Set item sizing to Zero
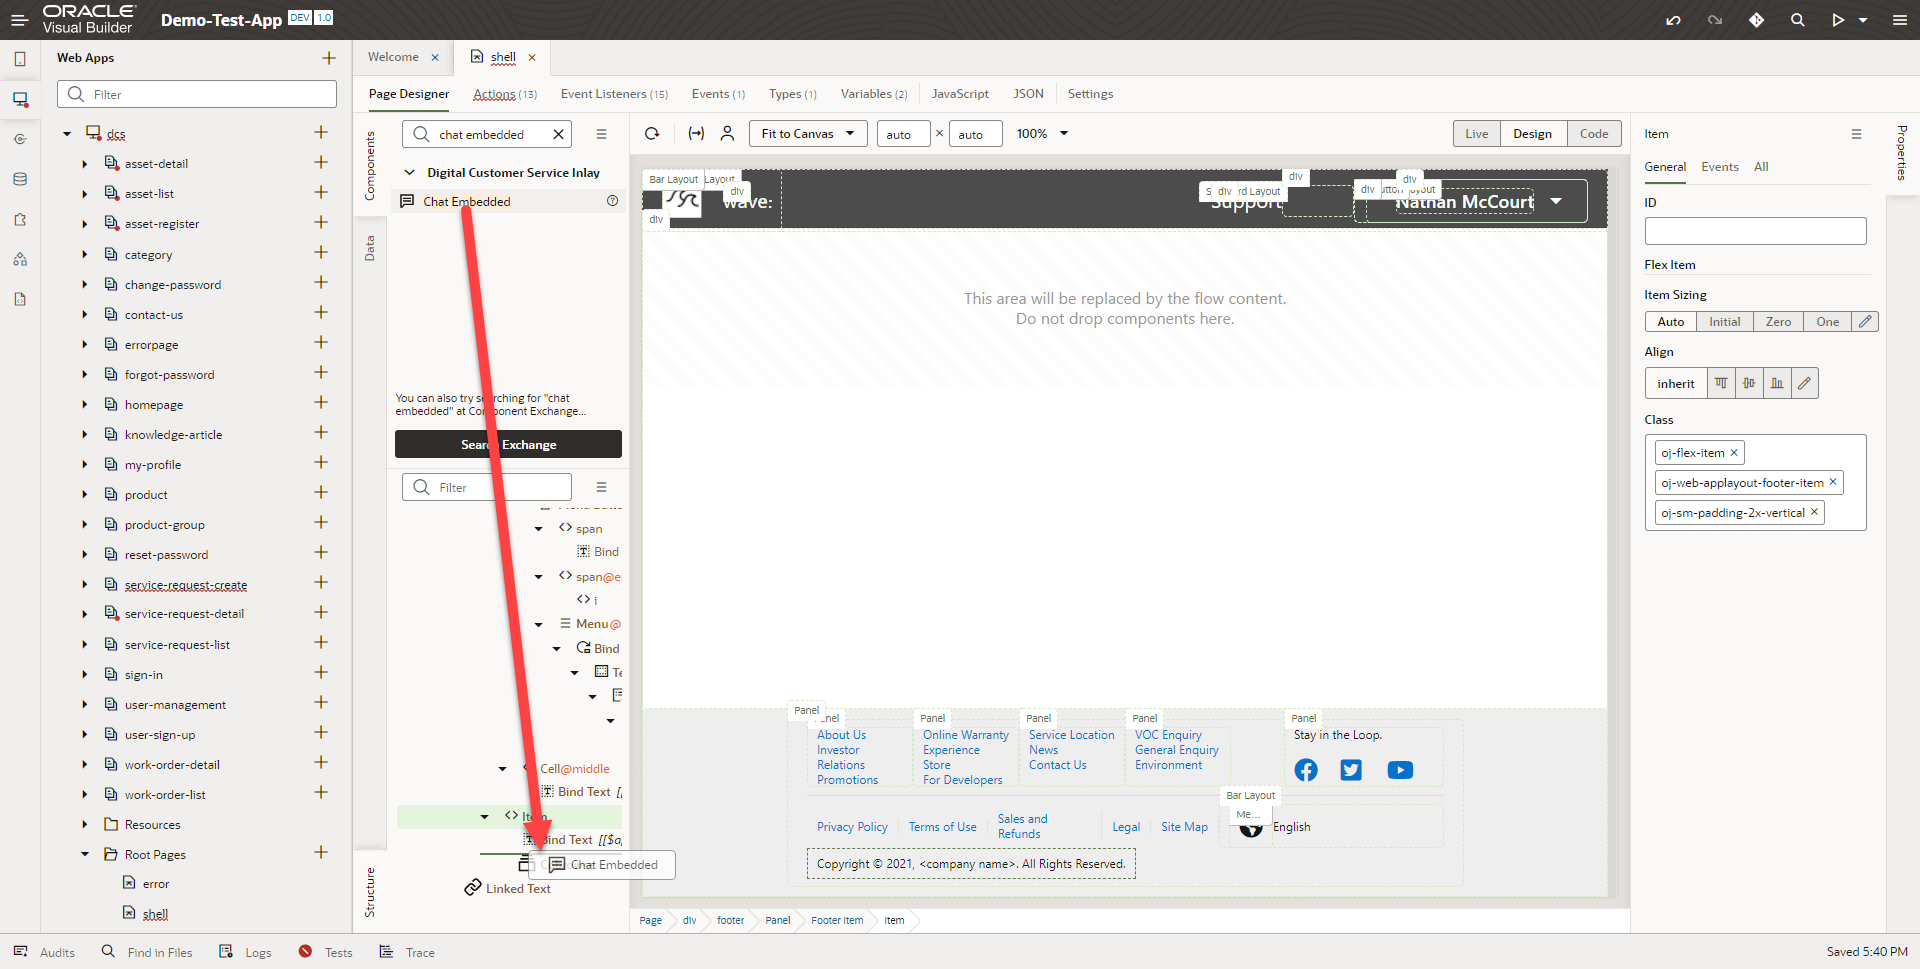 pos(1778,322)
